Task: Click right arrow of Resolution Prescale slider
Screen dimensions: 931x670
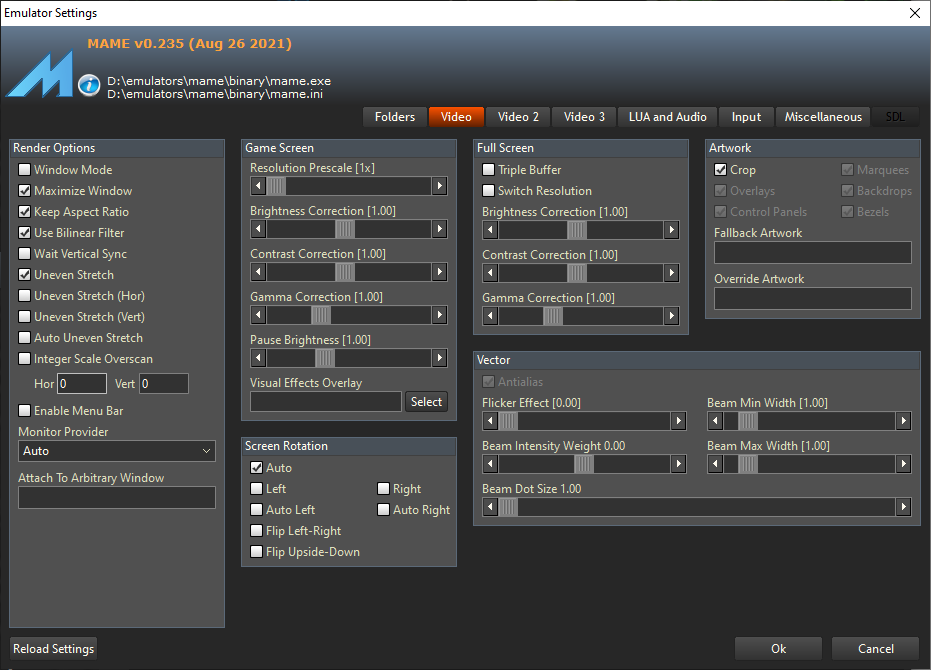Action: [x=439, y=186]
